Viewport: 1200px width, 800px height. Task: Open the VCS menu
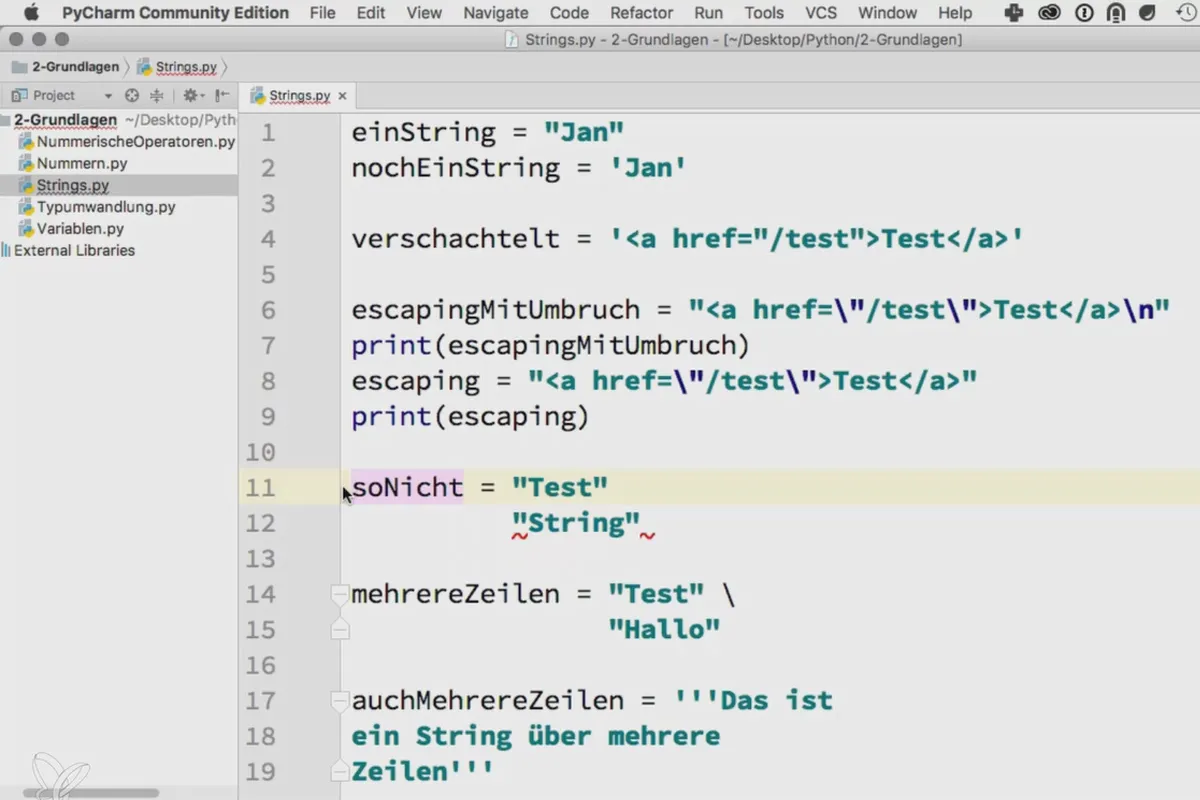pos(821,13)
